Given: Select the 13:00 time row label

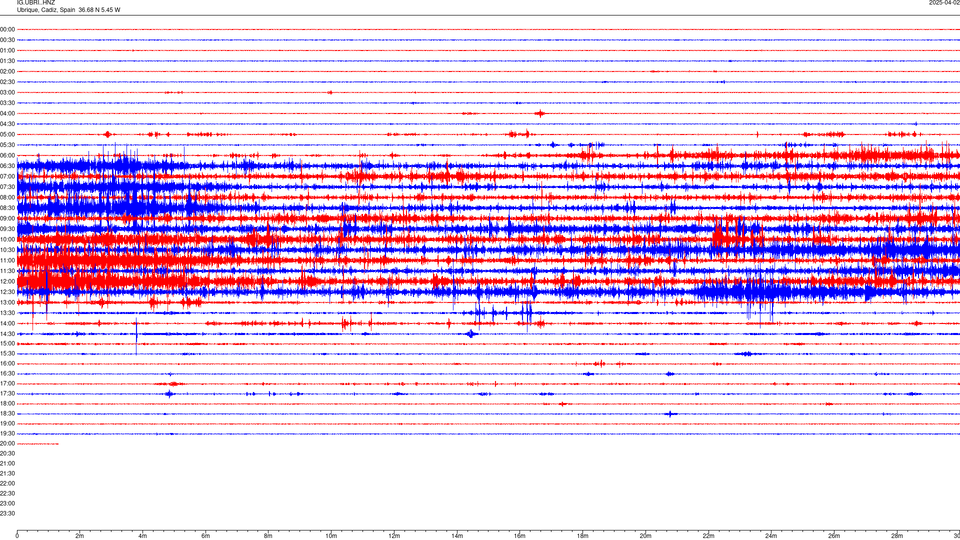Looking at the screenshot, I should pyautogui.click(x=7, y=302).
